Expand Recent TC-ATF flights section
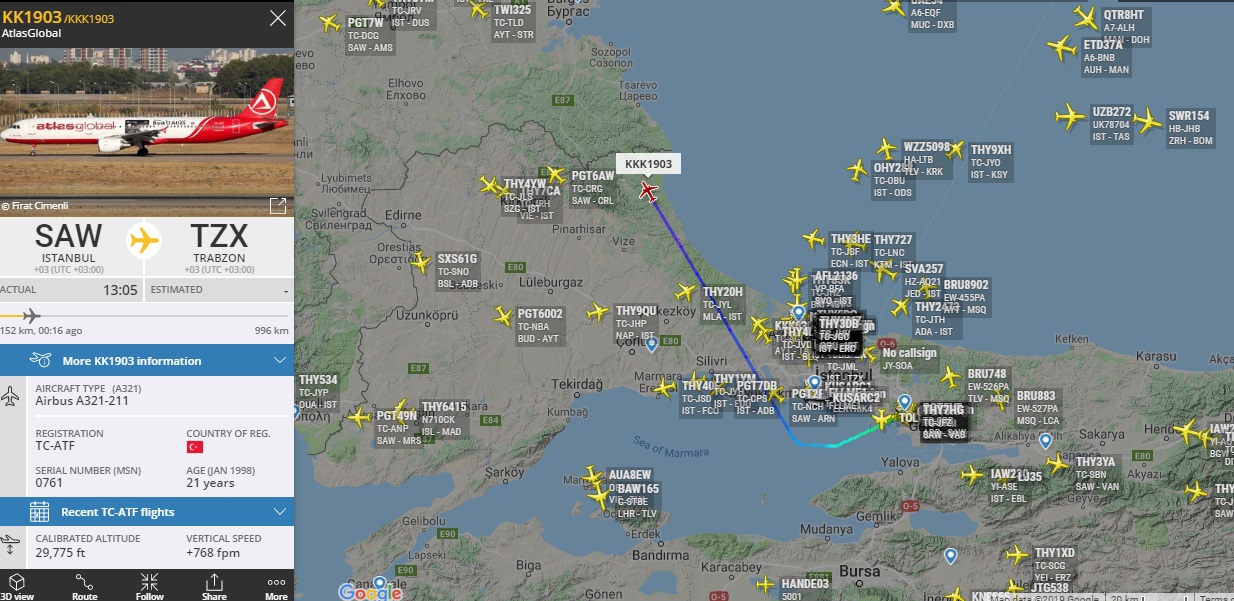The width and height of the screenshot is (1234, 601). [x=147, y=512]
